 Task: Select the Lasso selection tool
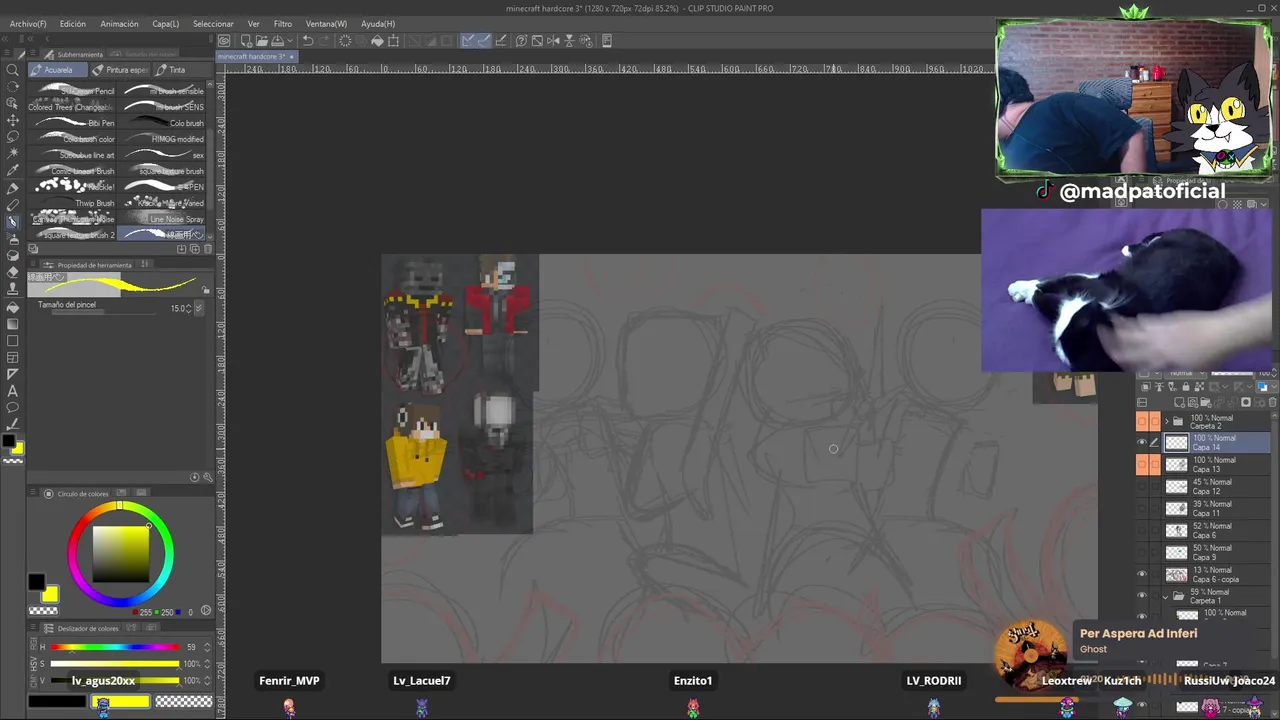point(13,137)
